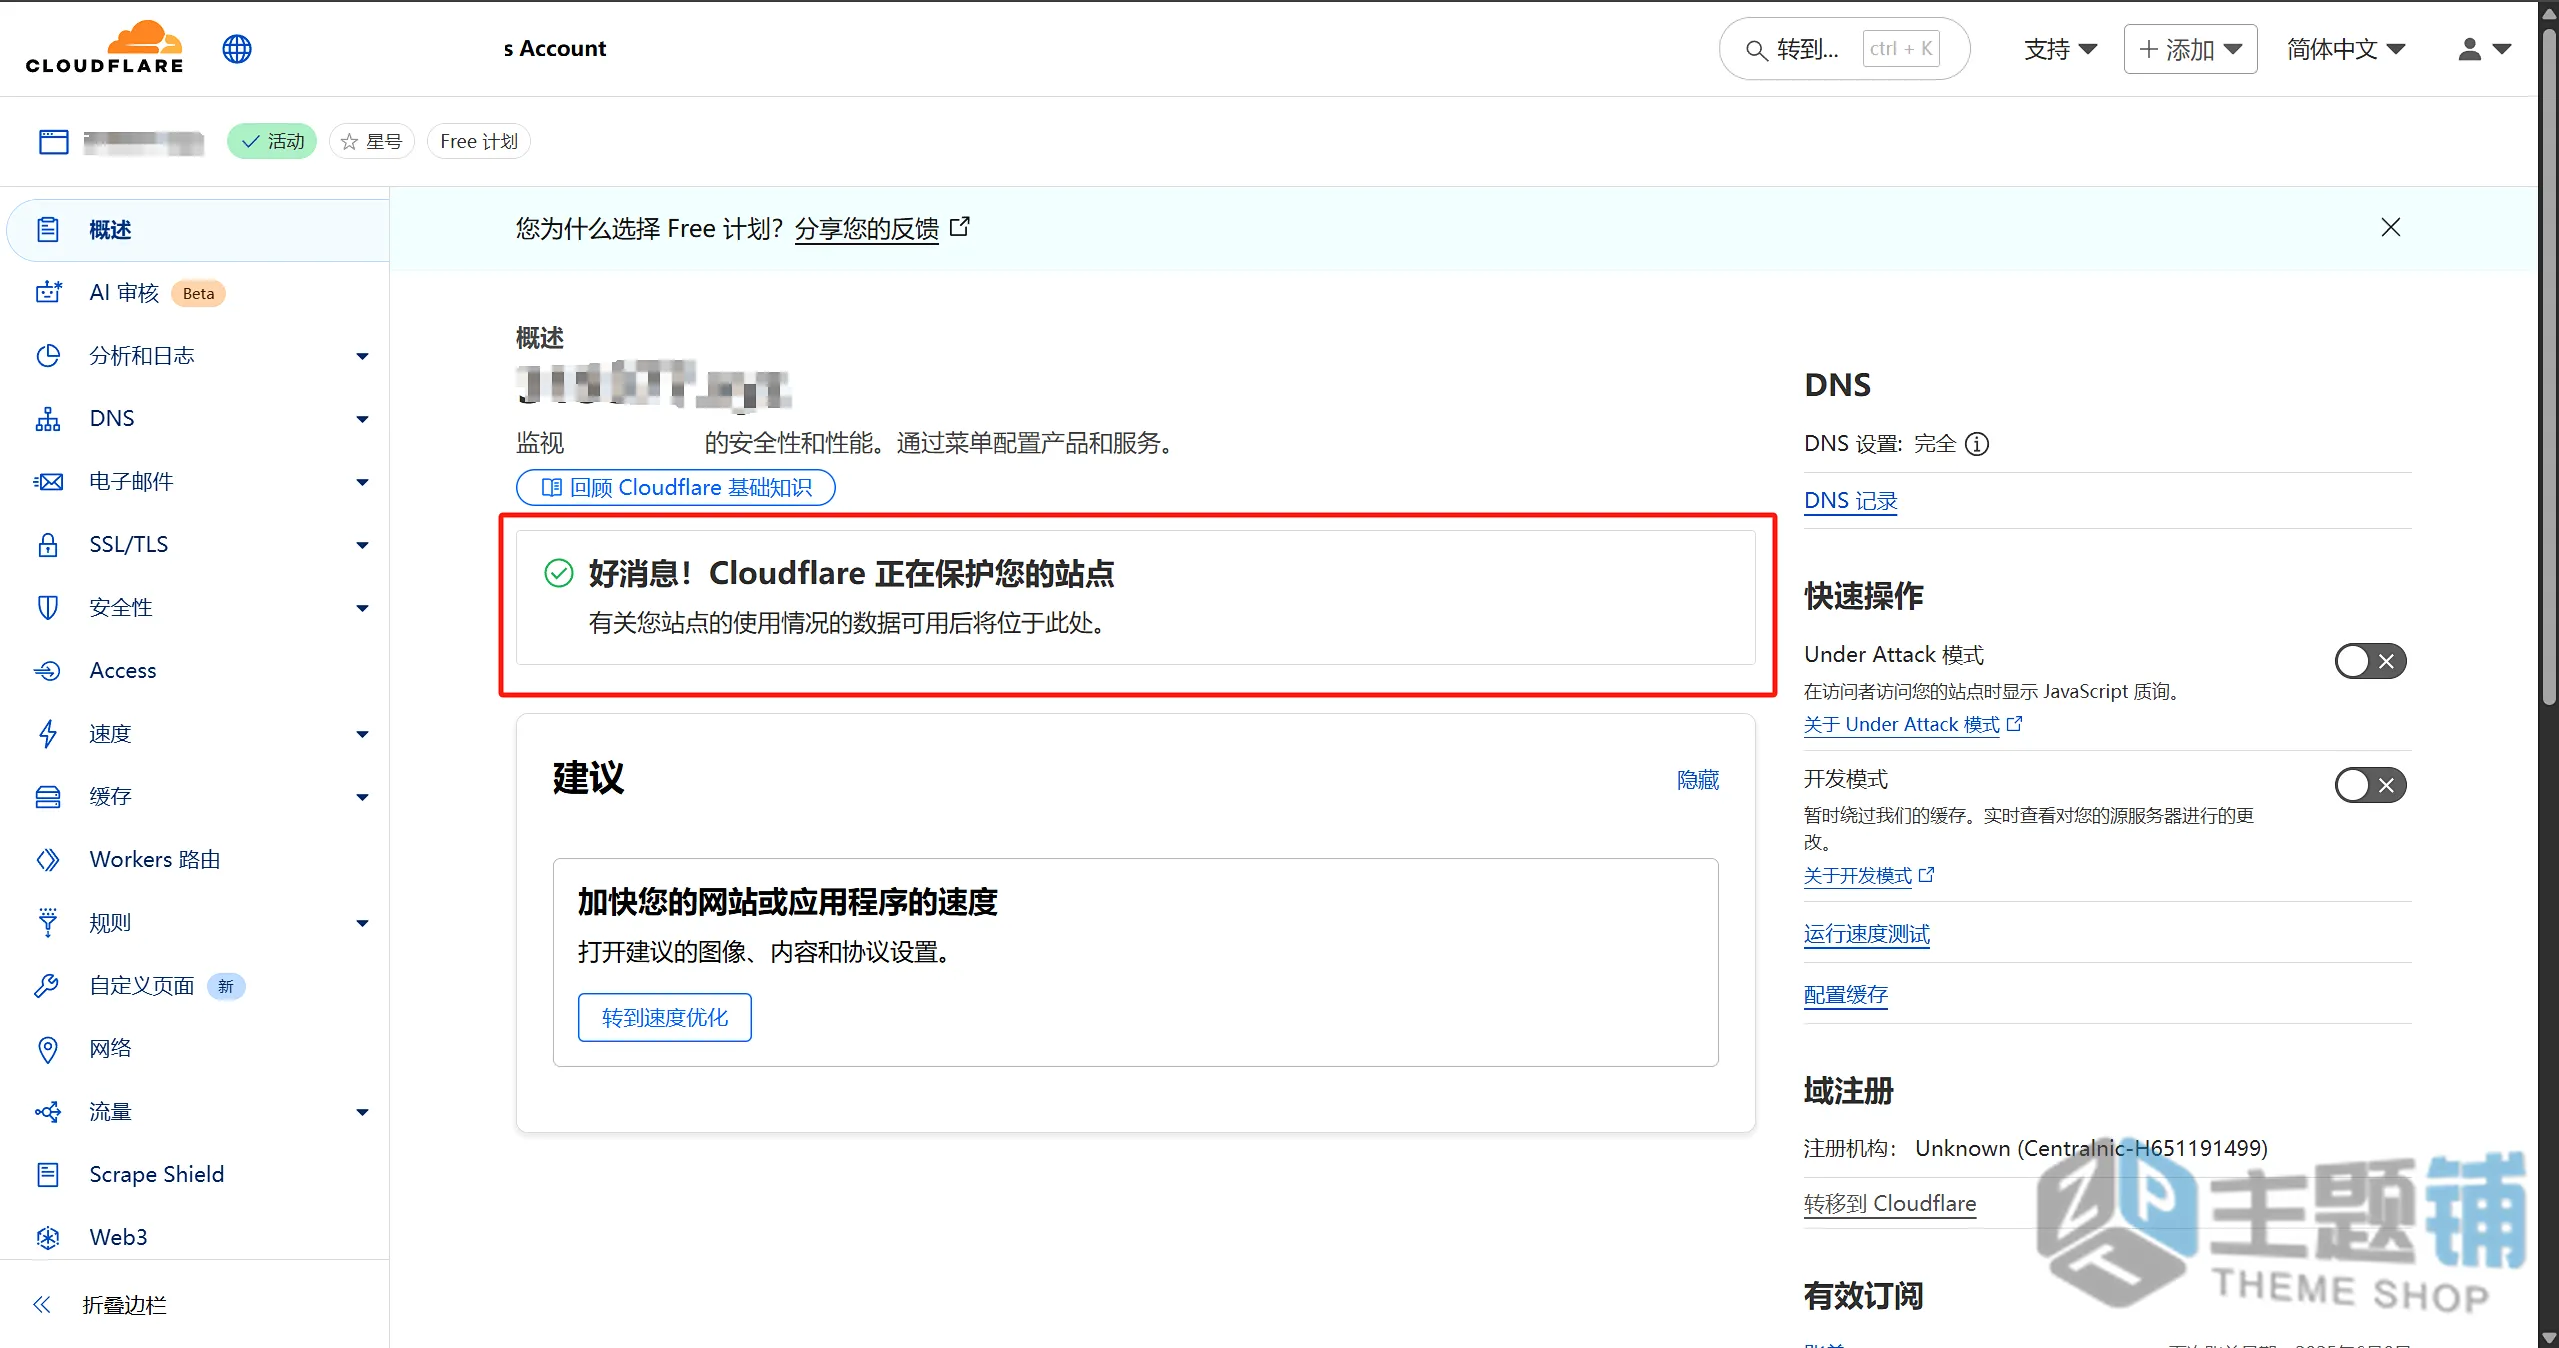The image size is (2559, 1348).
Task: Click the 分析和日志 chart icon
Action: point(48,356)
